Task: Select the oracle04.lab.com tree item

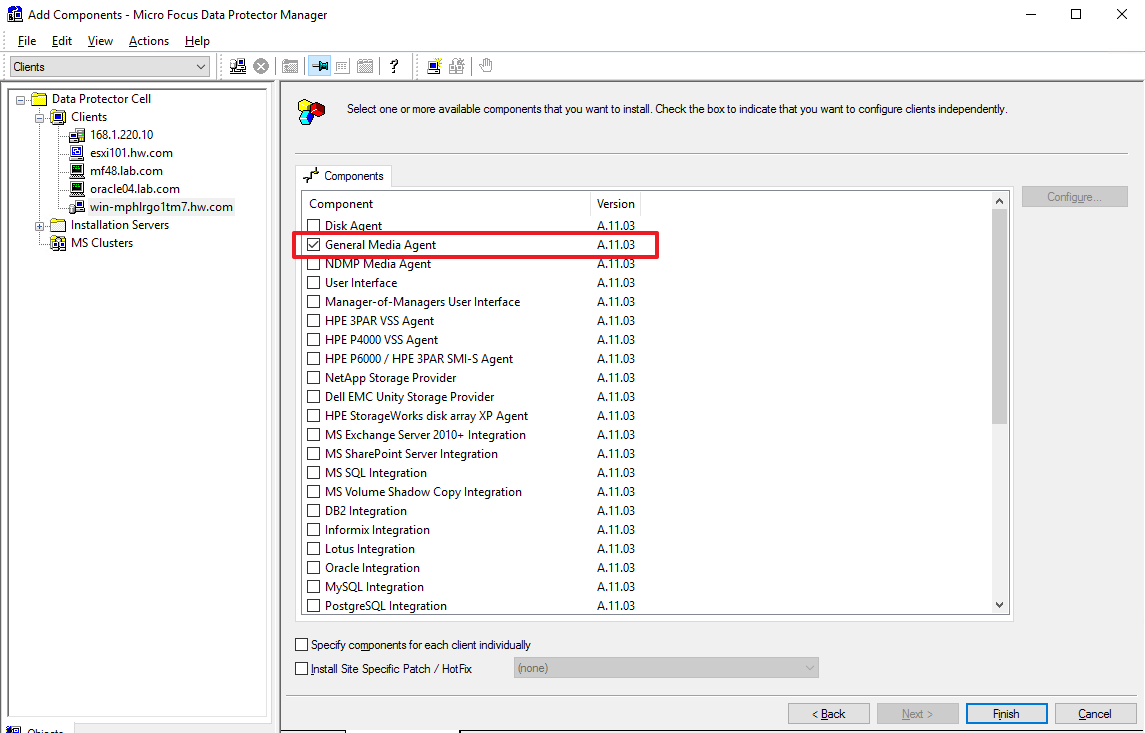Action: pyautogui.click(x=135, y=189)
